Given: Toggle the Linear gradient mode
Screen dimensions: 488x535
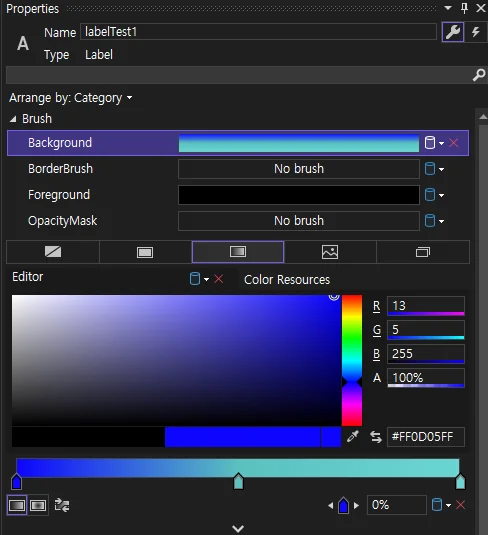Looking at the screenshot, I should (17, 505).
